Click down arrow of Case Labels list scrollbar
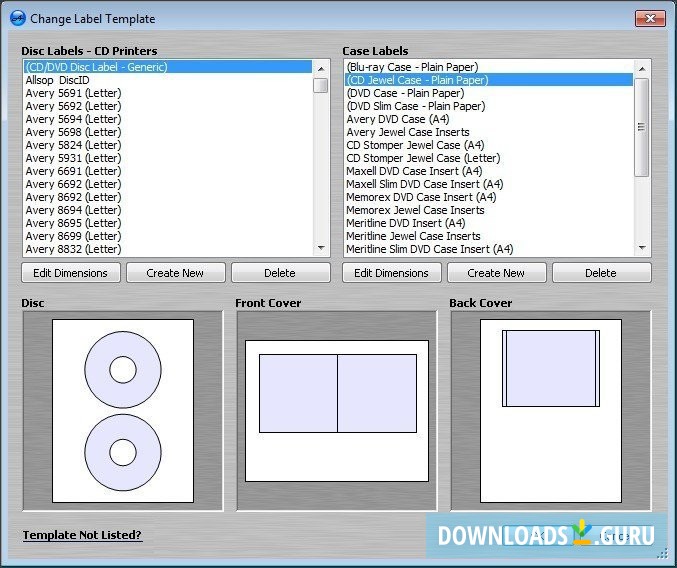 [642, 248]
